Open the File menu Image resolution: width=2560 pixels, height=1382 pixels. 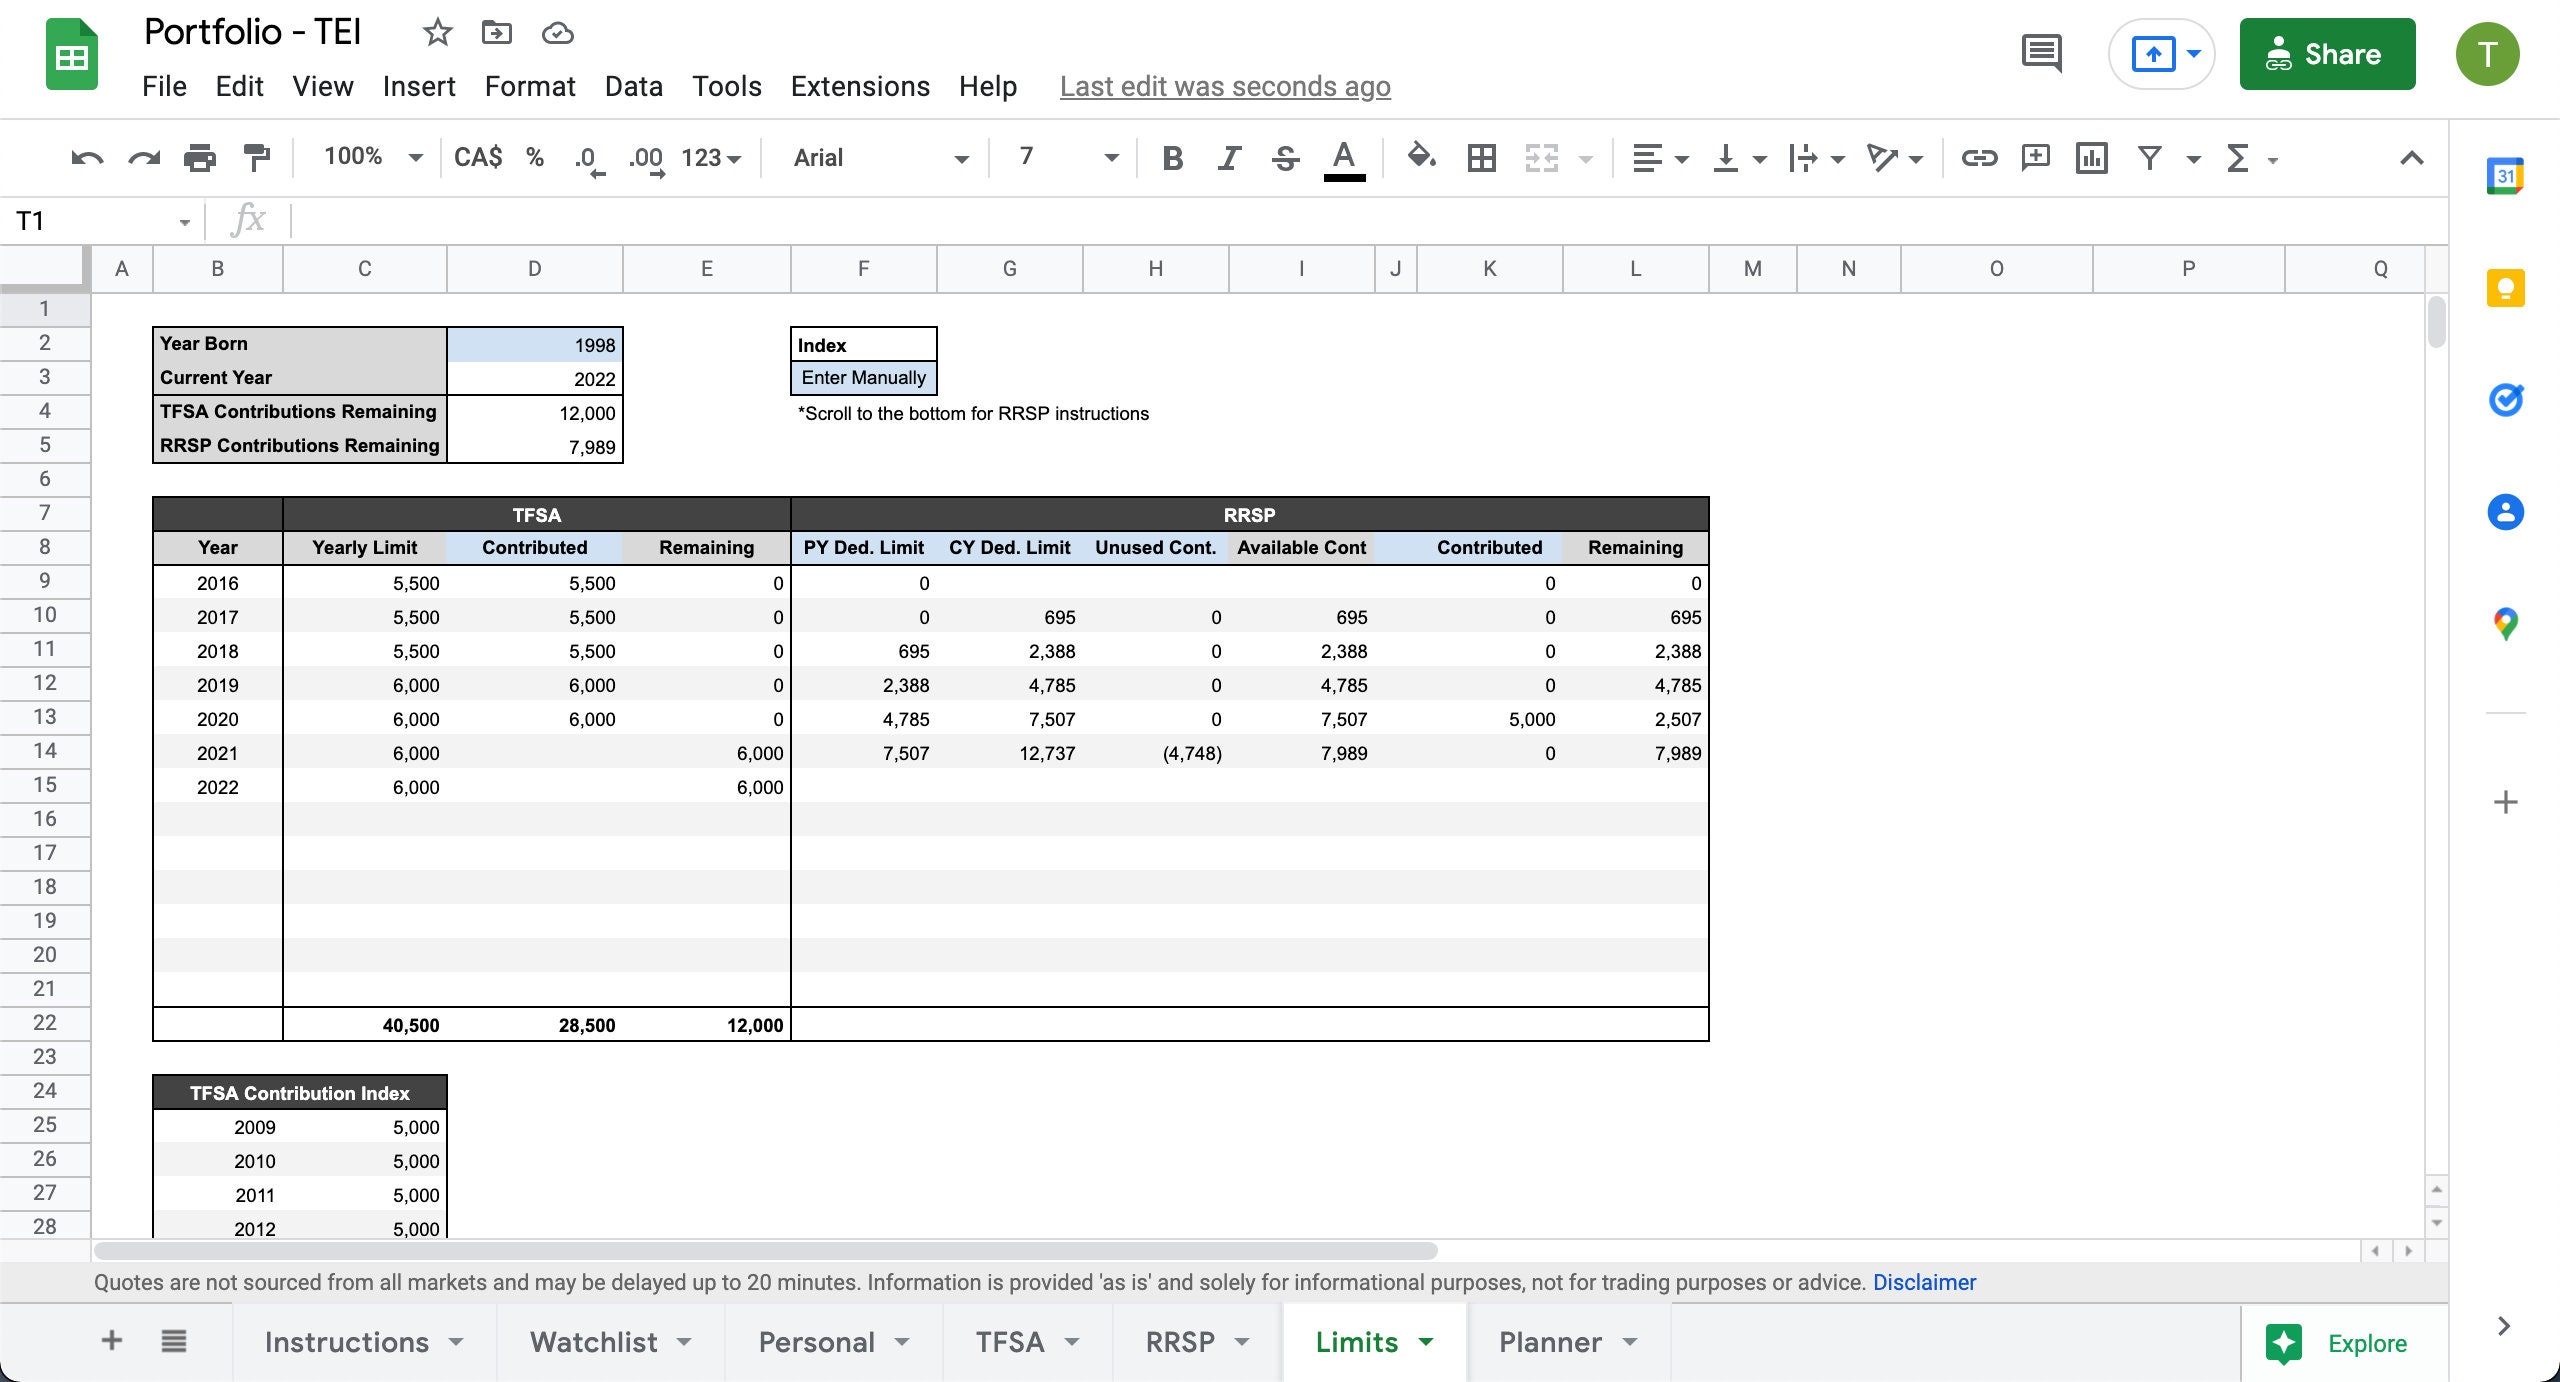(164, 87)
